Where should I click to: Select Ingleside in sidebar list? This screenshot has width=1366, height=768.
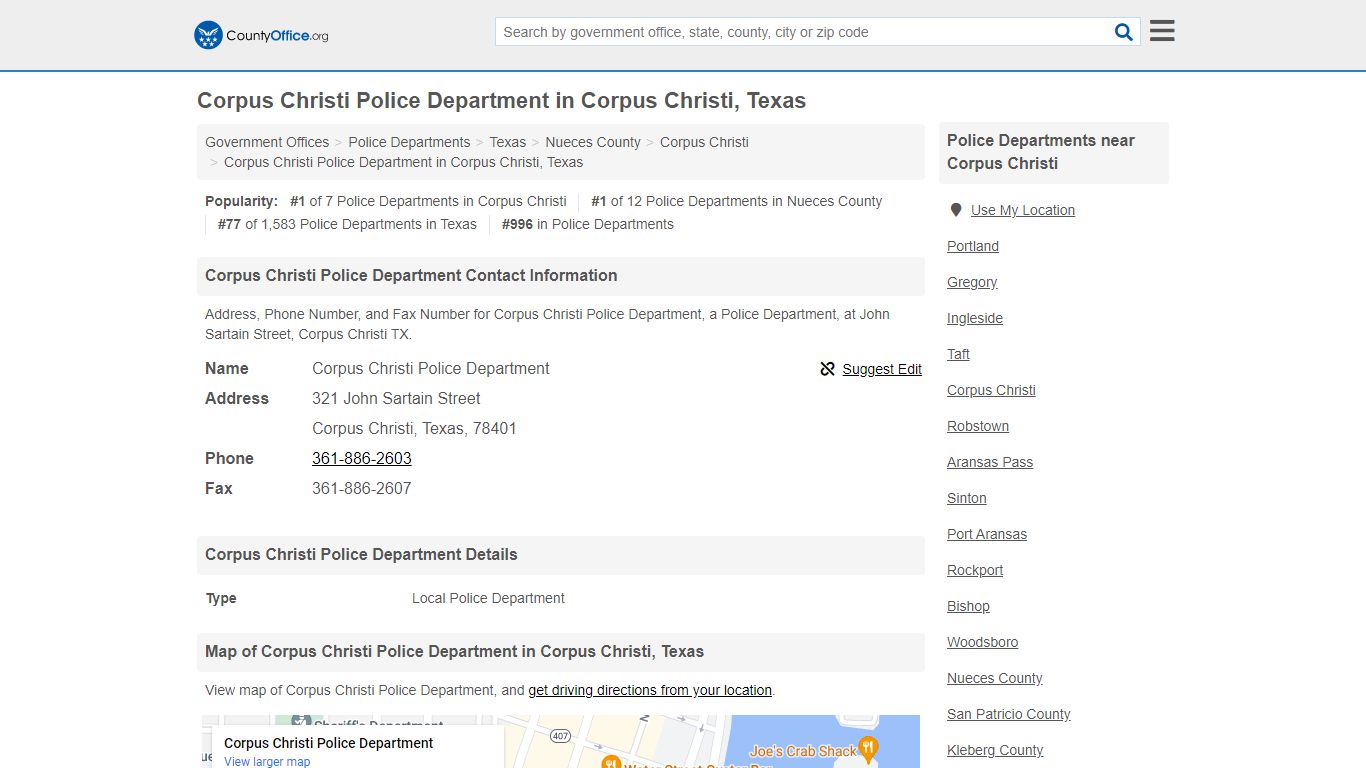(x=975, y=318)
